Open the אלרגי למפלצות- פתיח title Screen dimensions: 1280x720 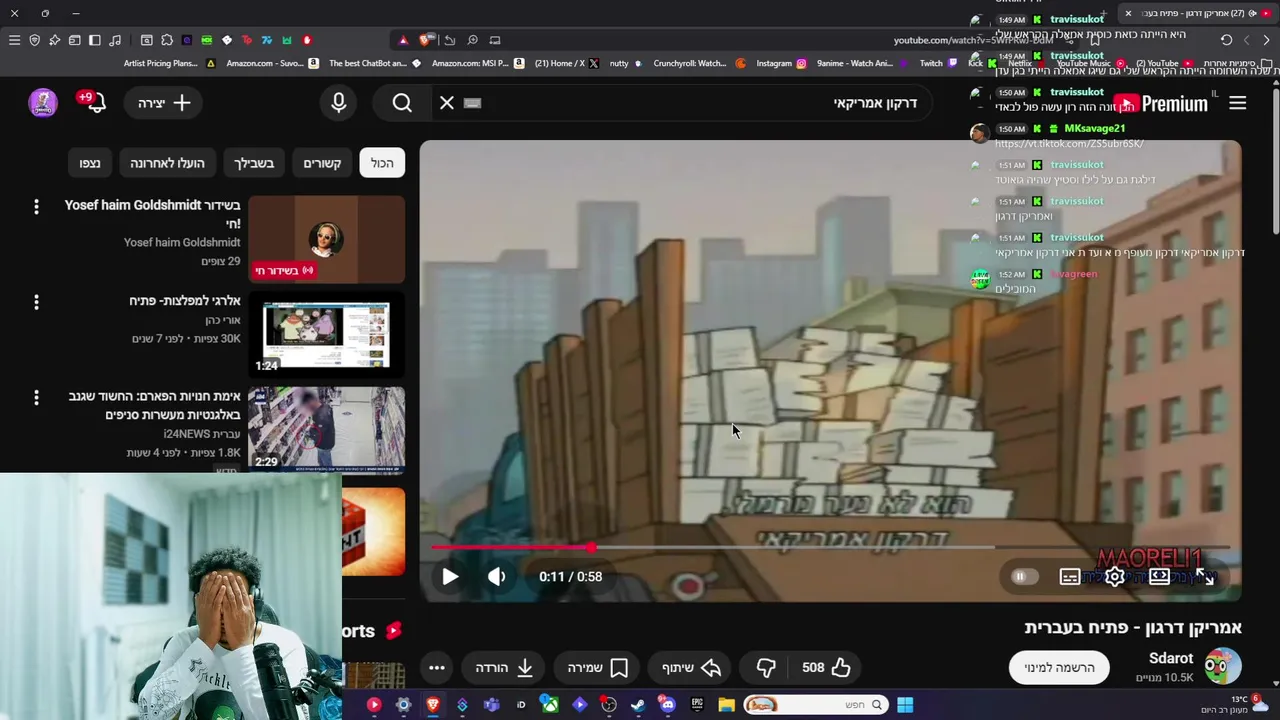(x=185, y=301)
